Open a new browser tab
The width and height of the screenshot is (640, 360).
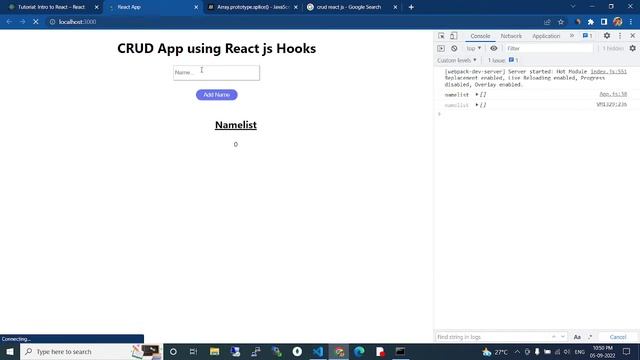411,7
